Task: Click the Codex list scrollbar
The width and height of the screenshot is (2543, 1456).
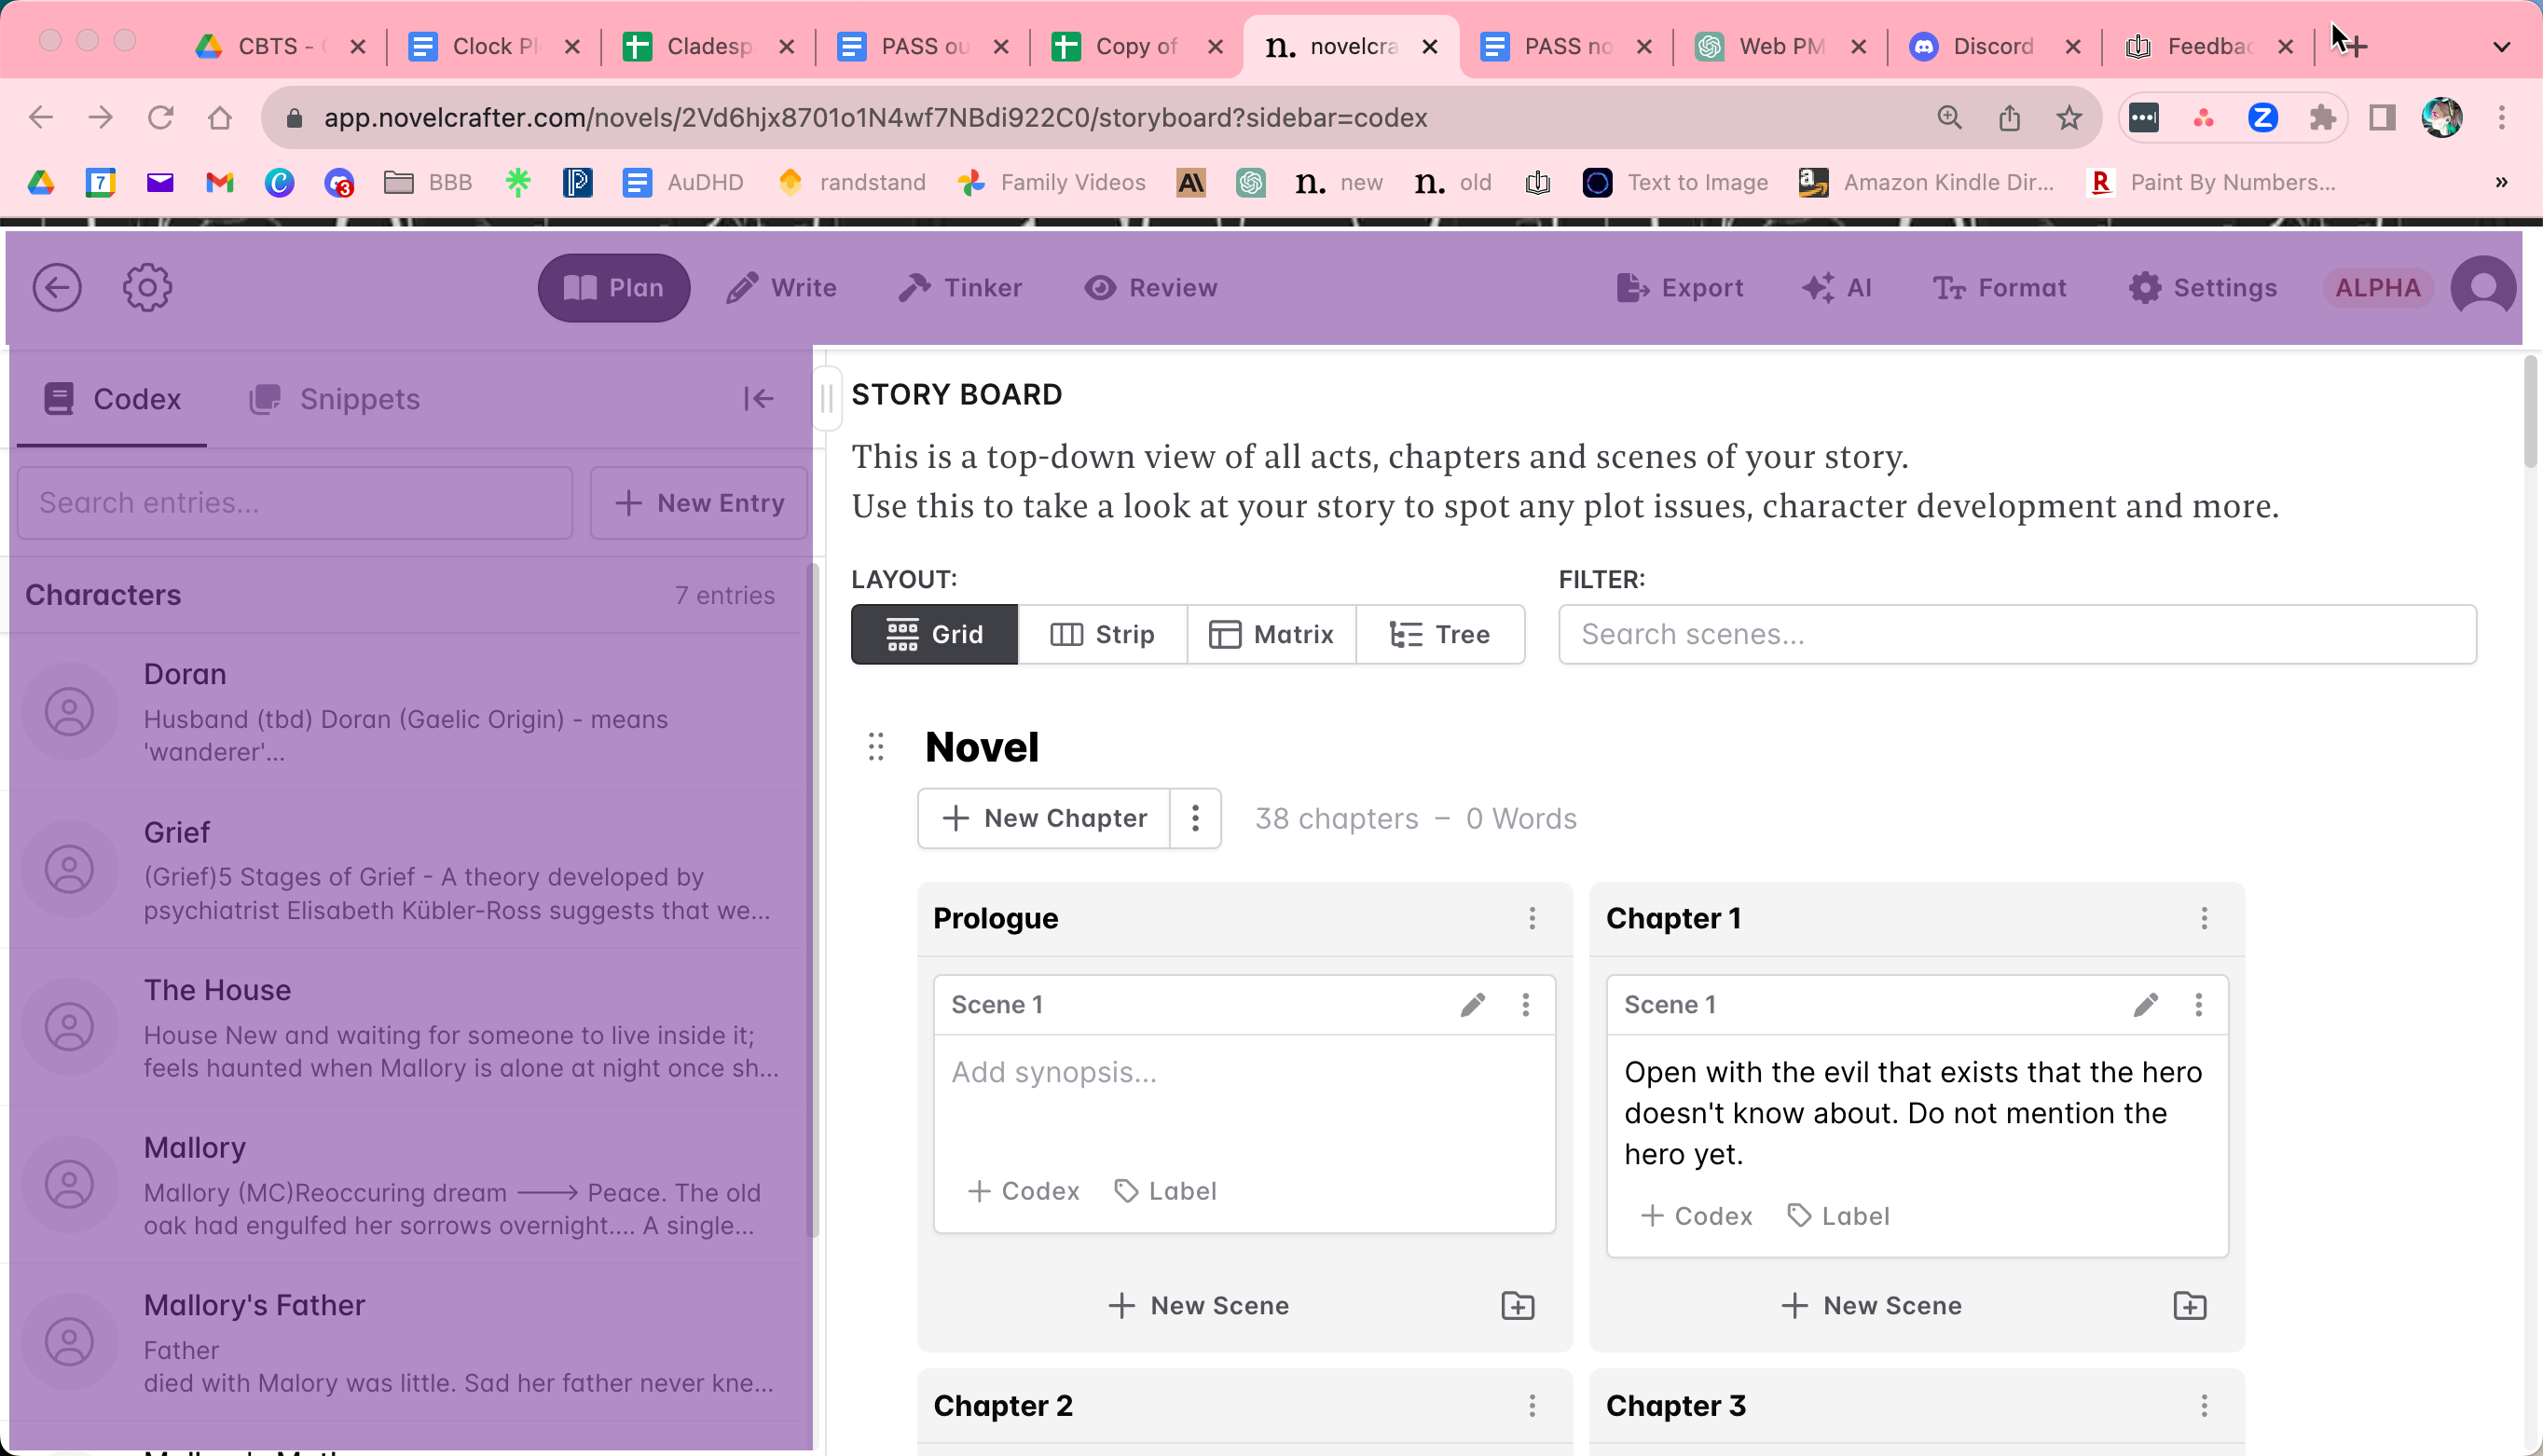Action: [814, 900]
